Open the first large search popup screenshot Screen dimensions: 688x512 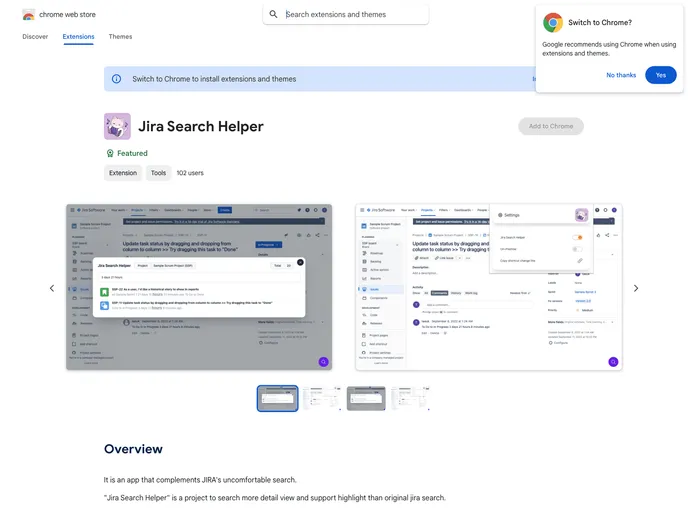coord(199,287)
